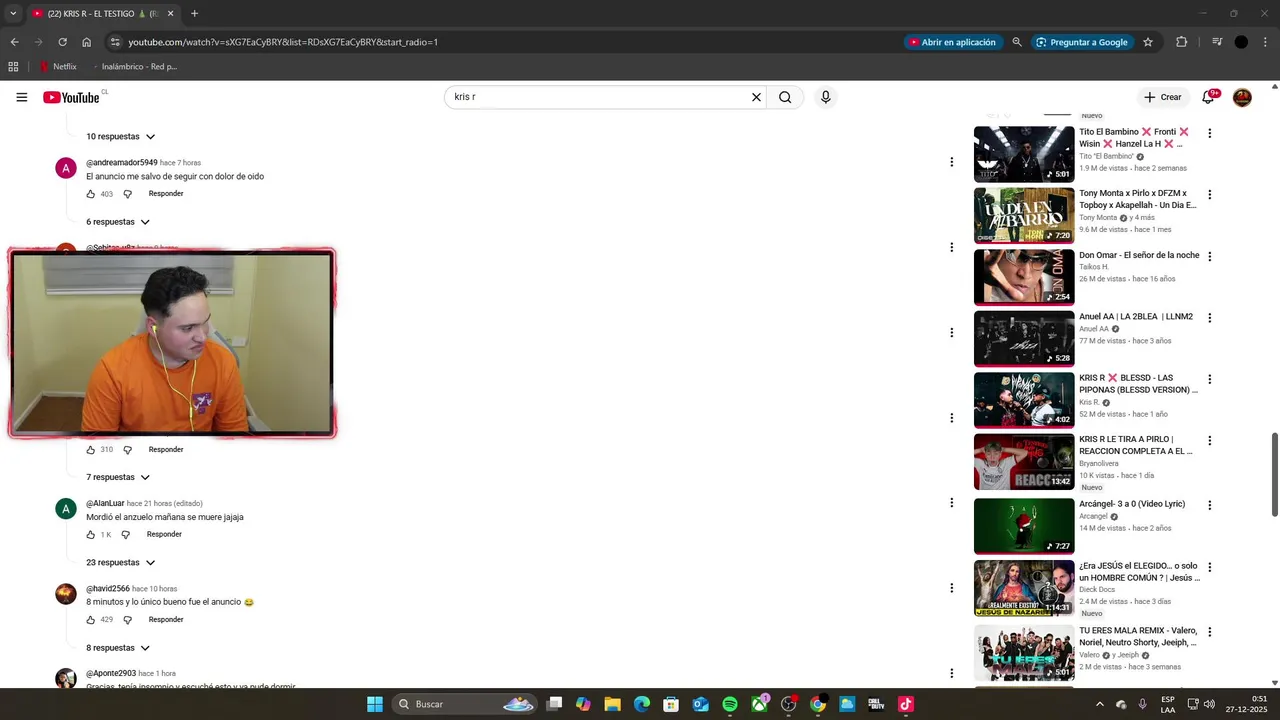Image resolution: width=1280 pixels, height=720 pixels.
Task: Open TU ERES MALA REMIX video thumbnail
Action: (1024, 653)
